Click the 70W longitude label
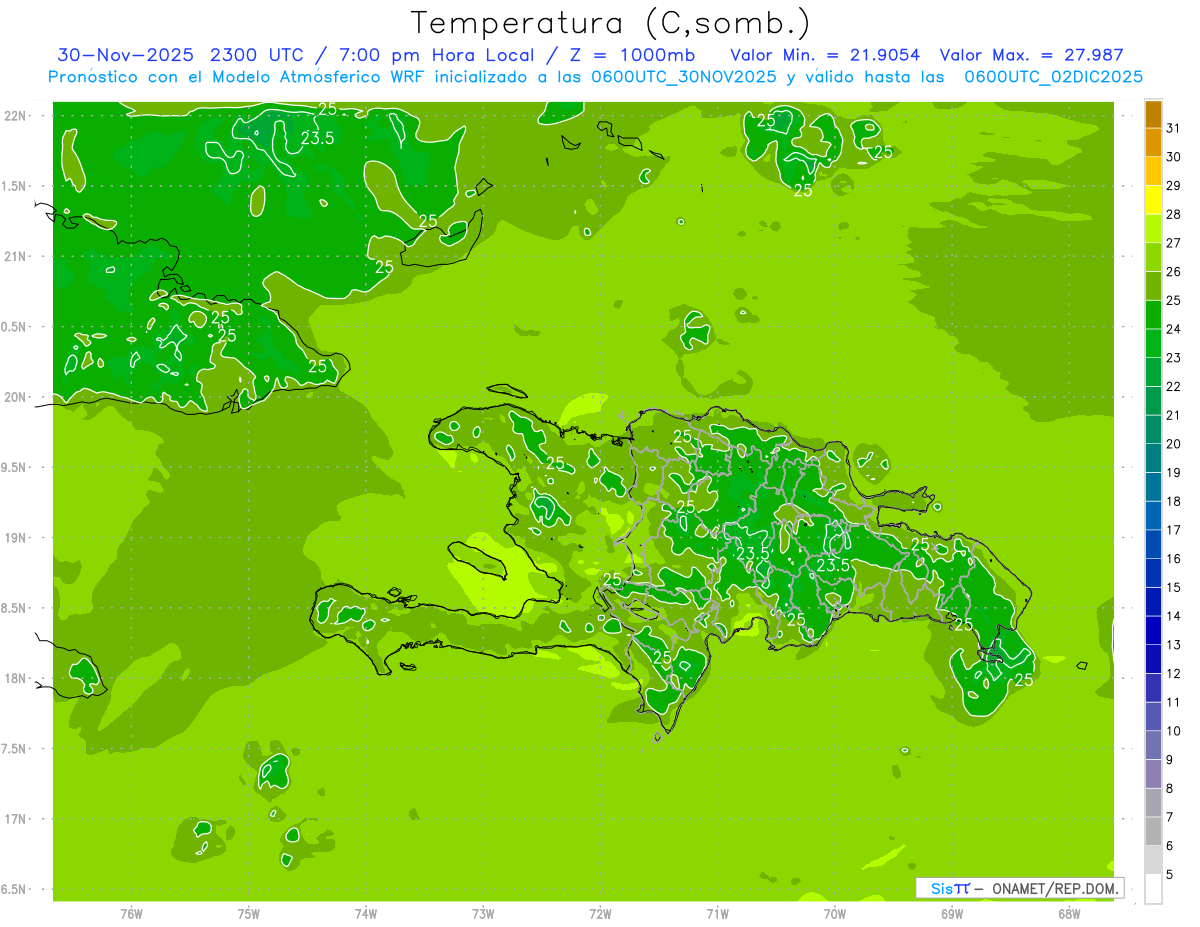 835,913
